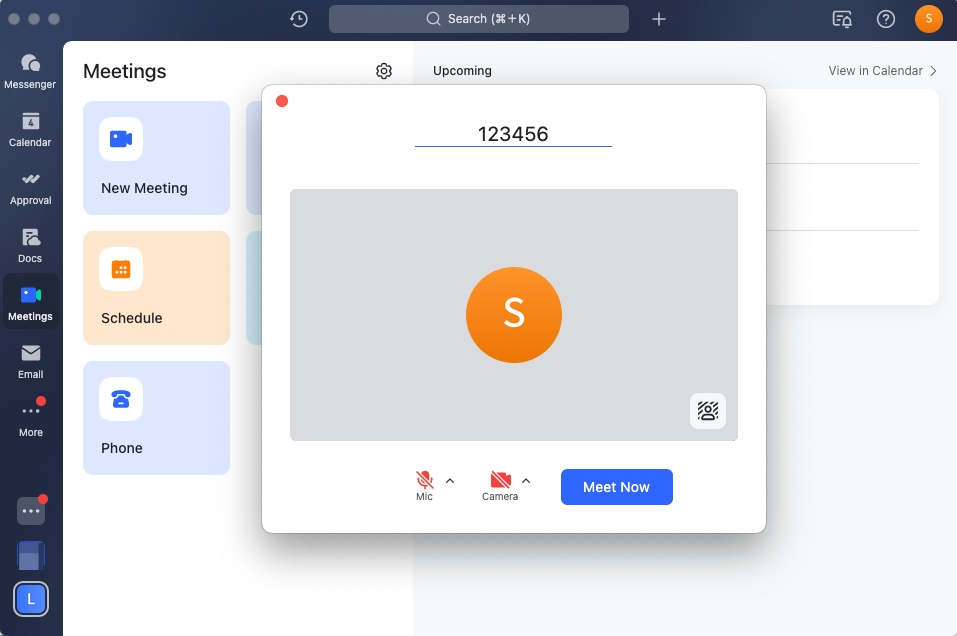Click the Schedule meeting card
This screenshot has height=636, width=957.
coord(156,288)
